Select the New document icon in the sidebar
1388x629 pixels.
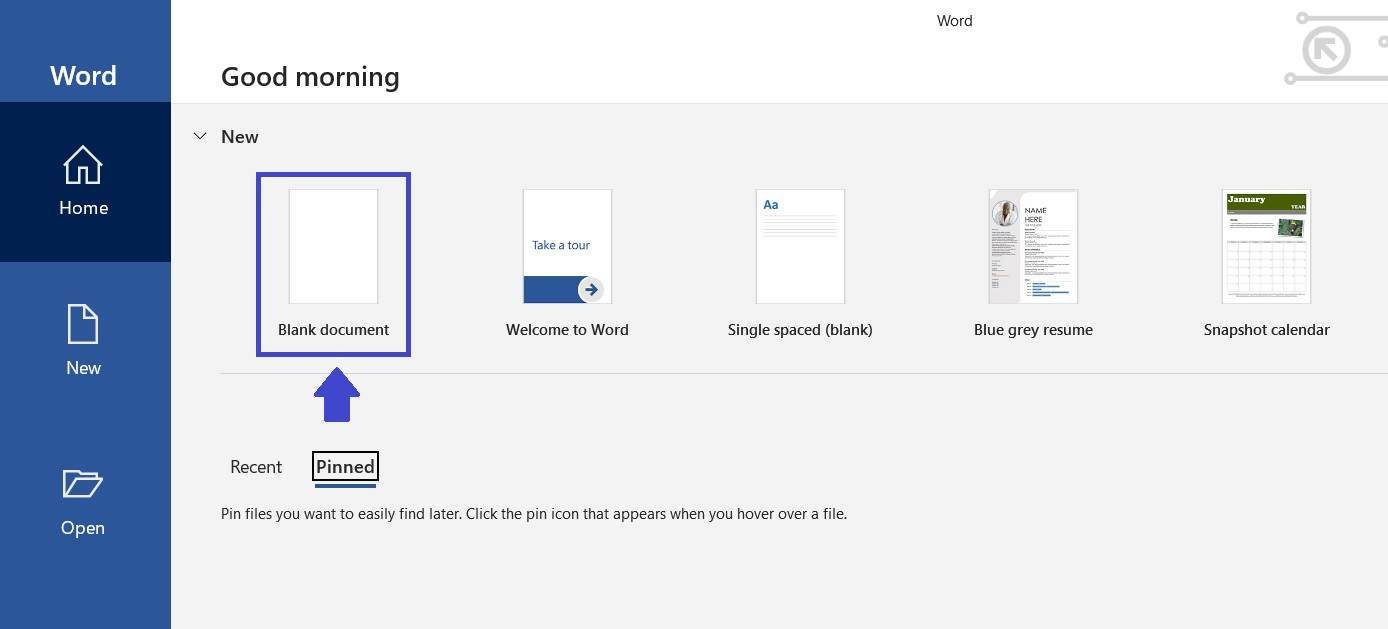click(83, 323)
